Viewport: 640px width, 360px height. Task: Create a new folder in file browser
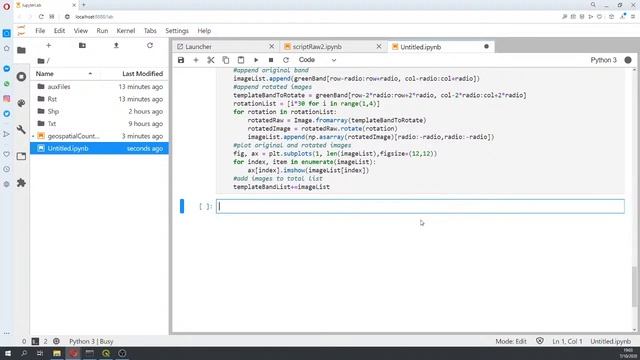point(82,45)
